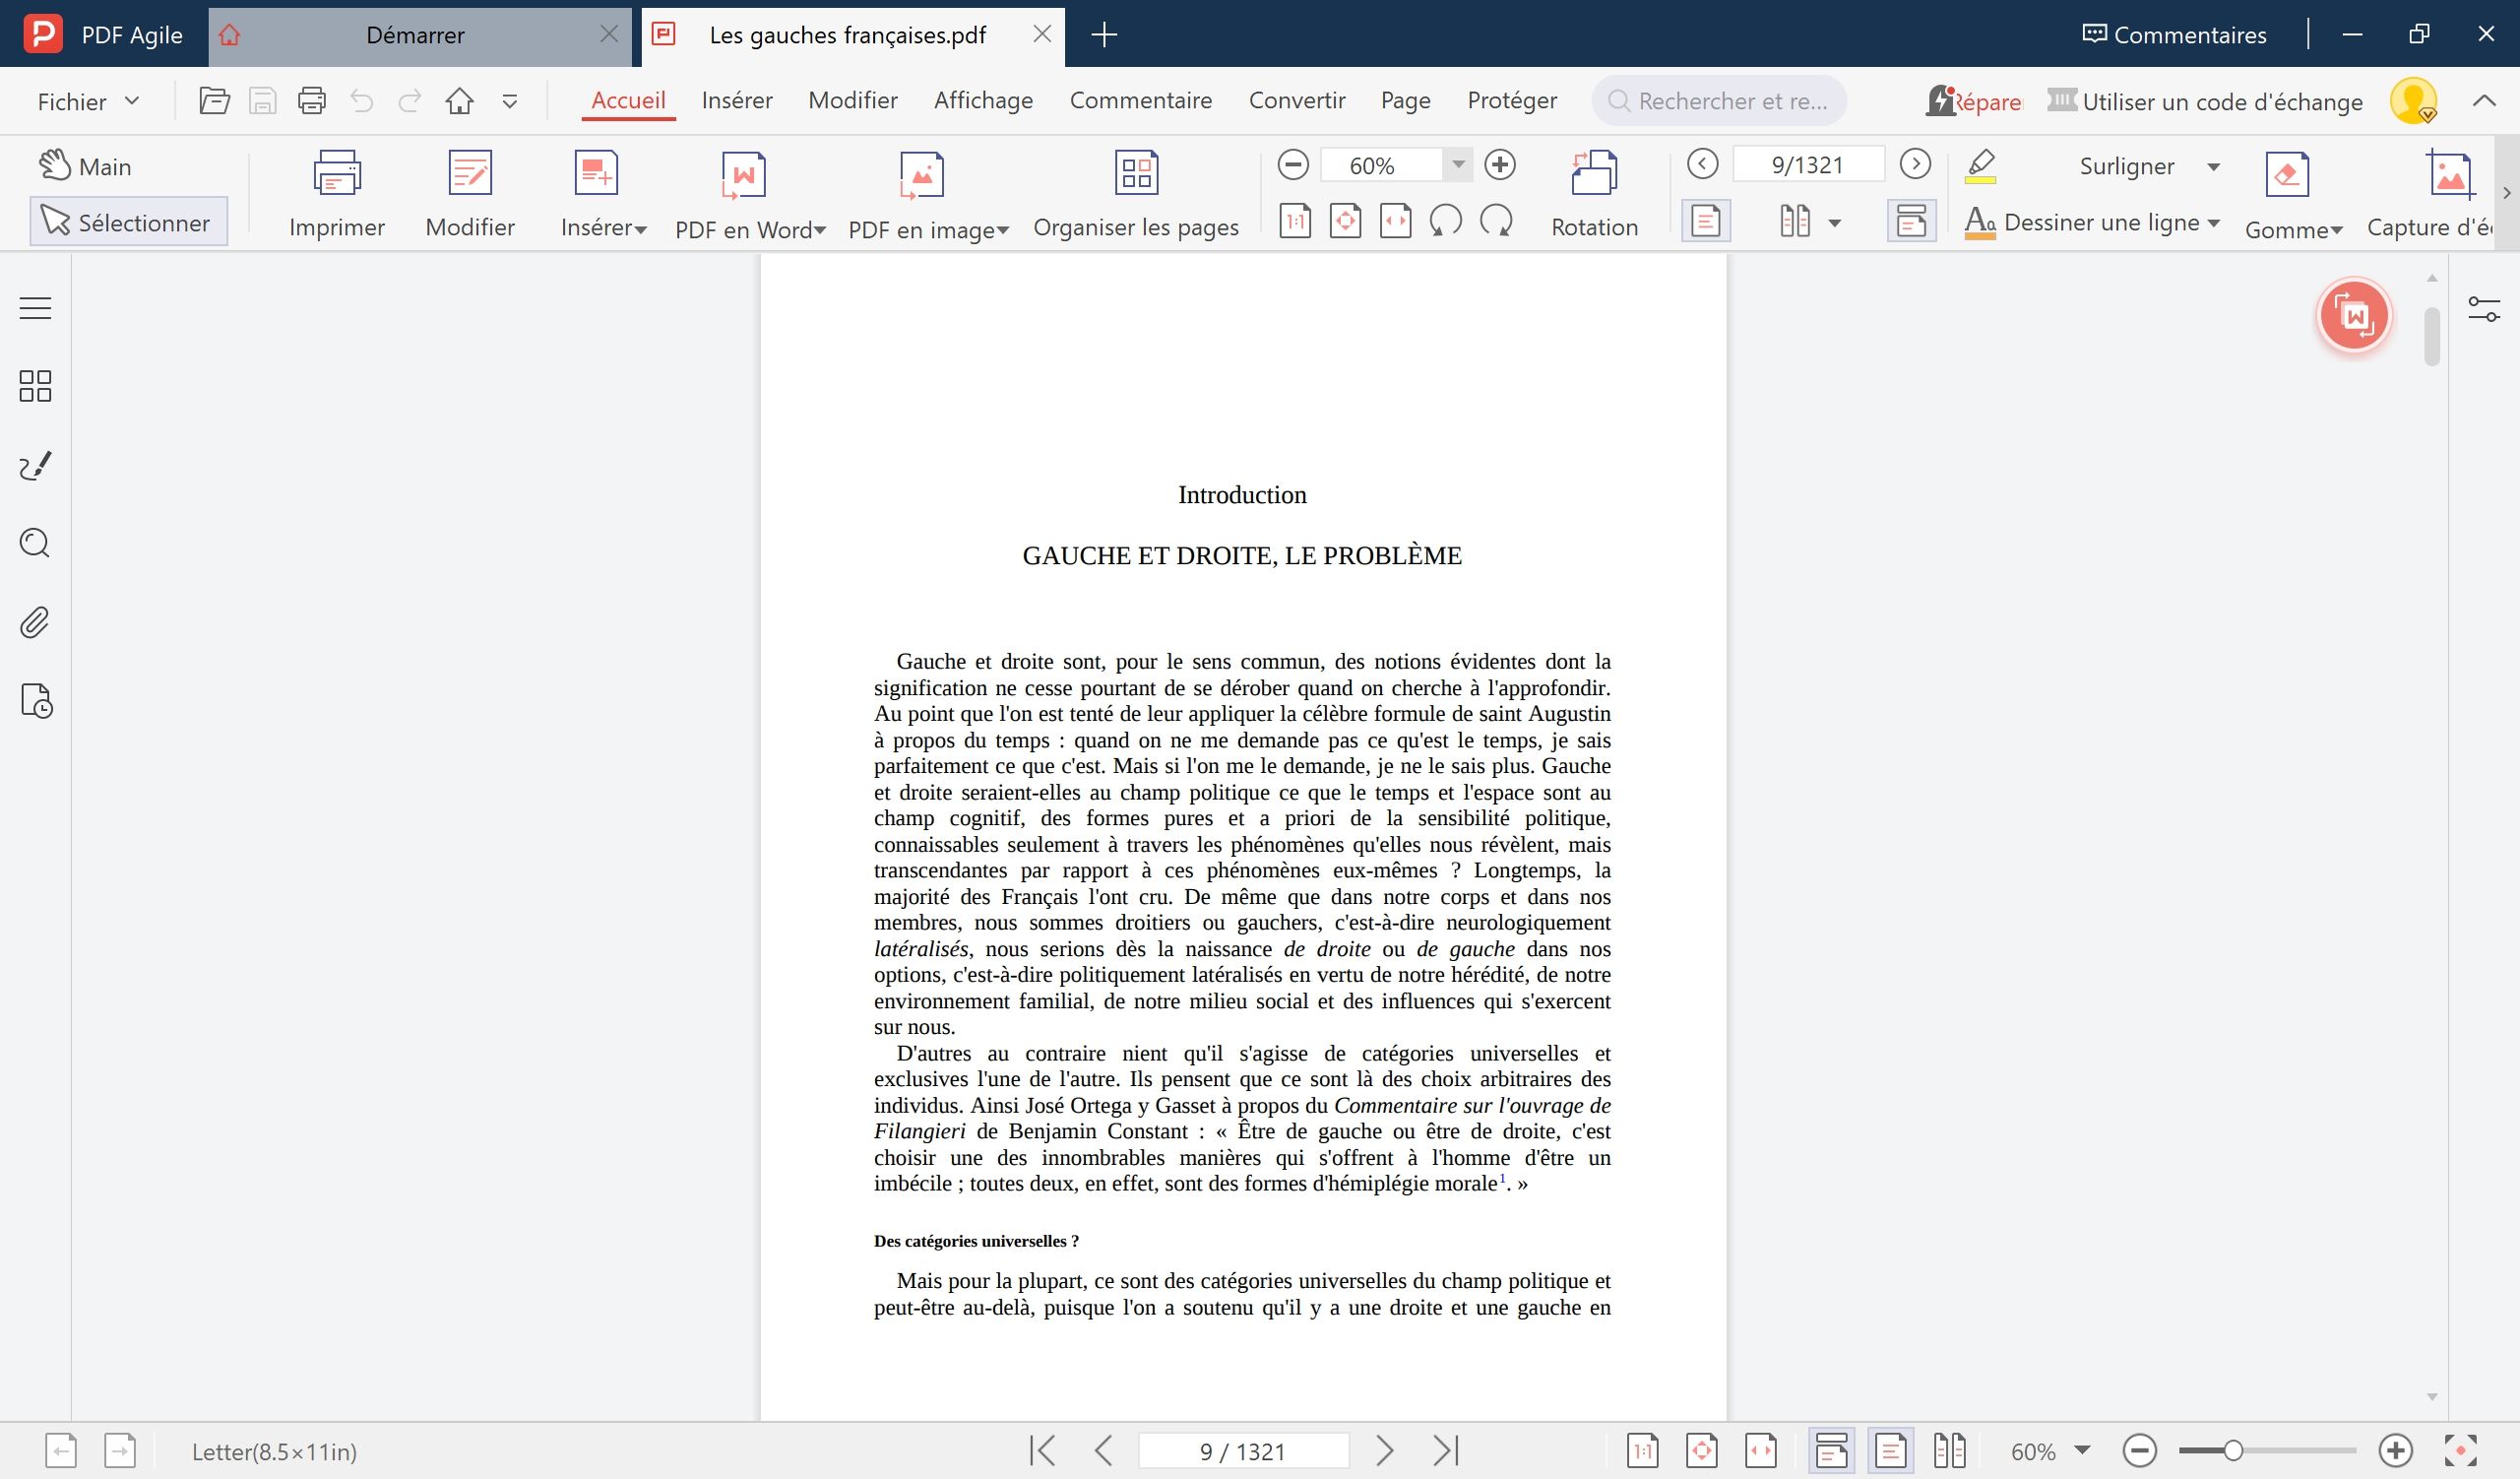The width and height of the screenshot is (2520, 1479).
Task: Expand PDF en Word dropdown
Action: tap(820, 231)
